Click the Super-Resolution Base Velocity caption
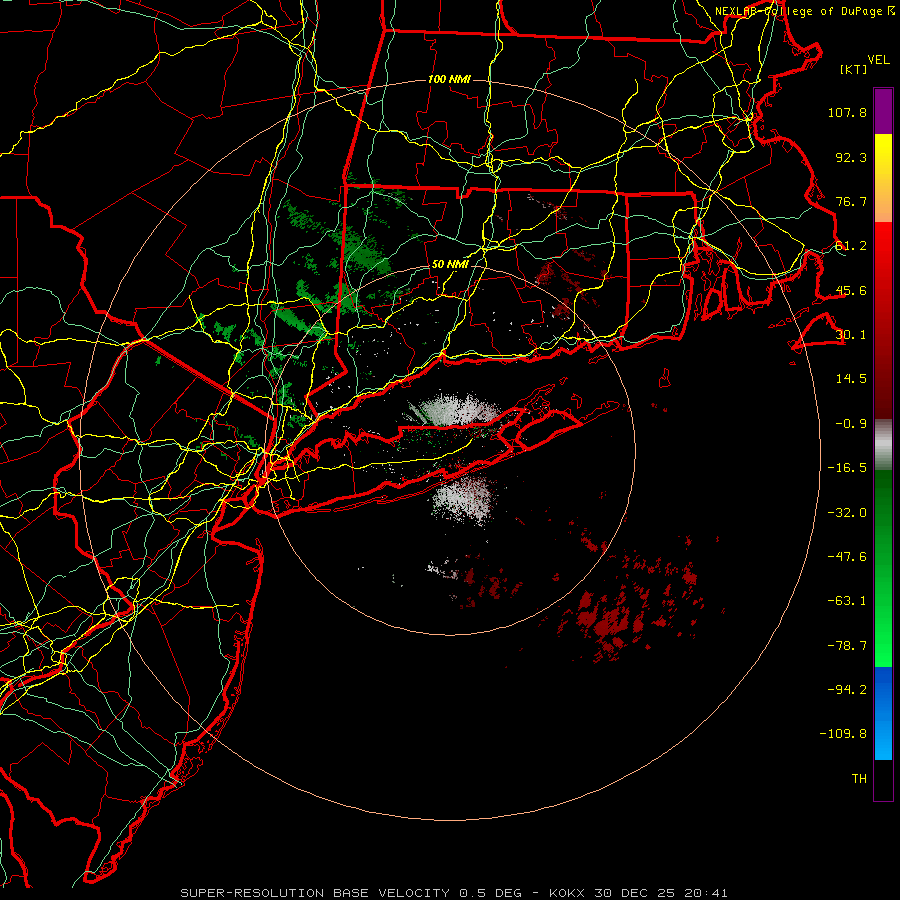 (x=454, y=893)
